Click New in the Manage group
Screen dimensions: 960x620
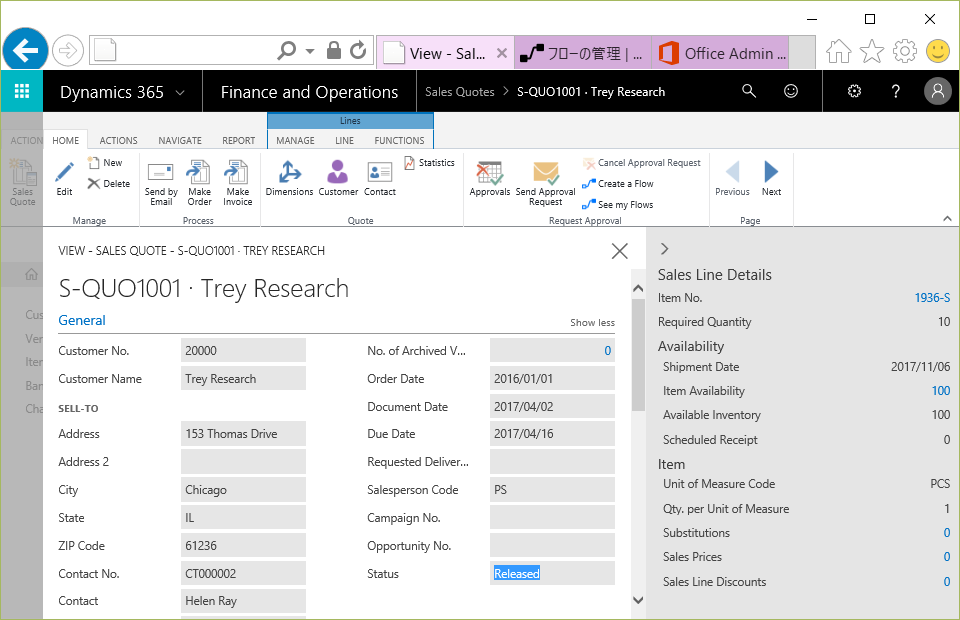(x=105, y=163)
